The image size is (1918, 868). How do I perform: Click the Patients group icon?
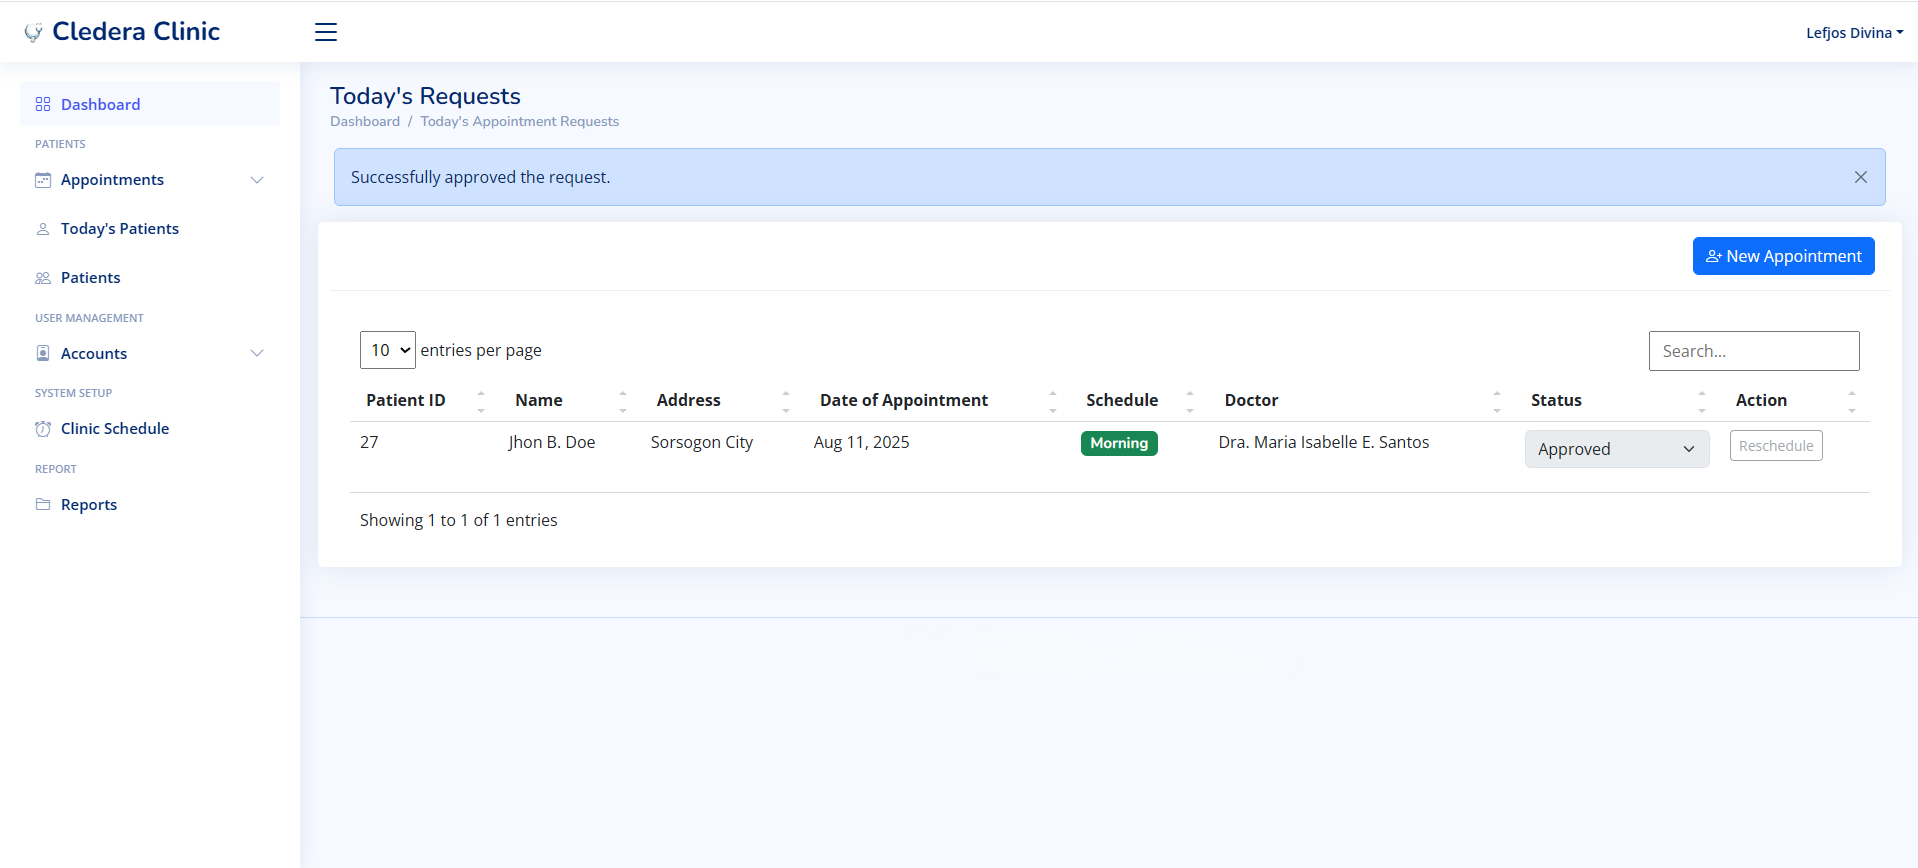(43, 278)
